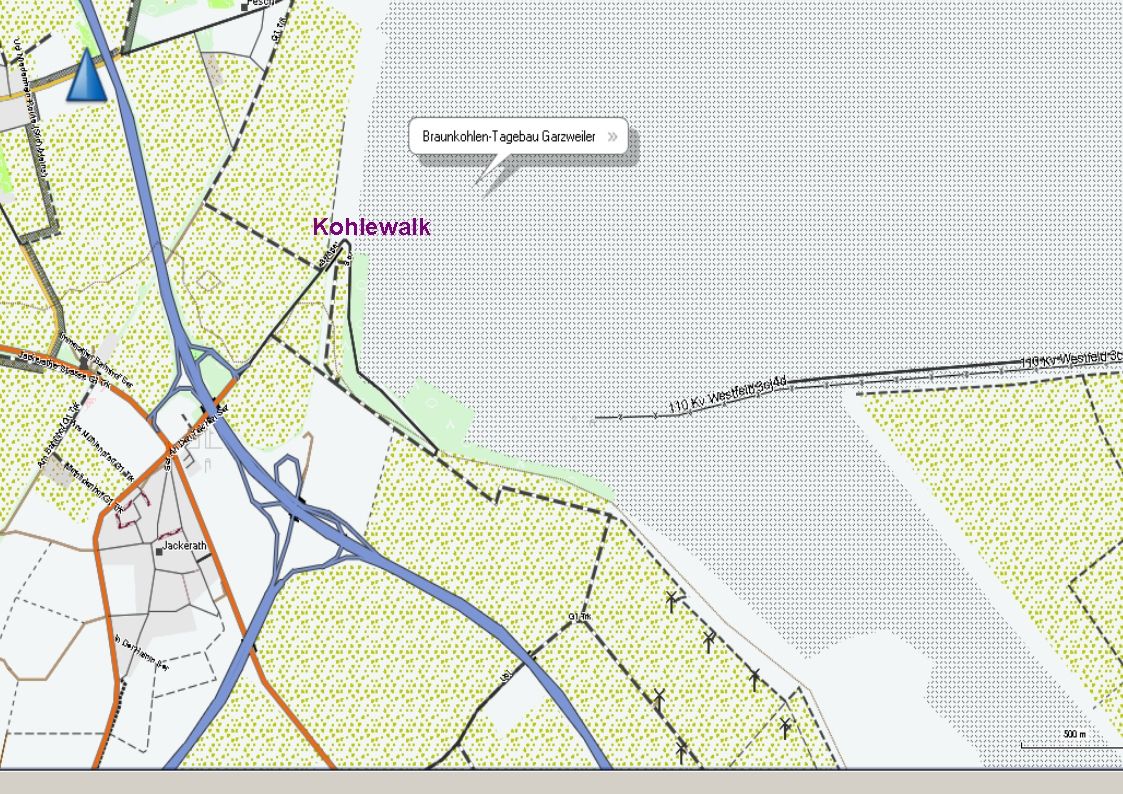The height and width of the screenshot is (794, 1123).
Task: Click the Jackerath town square marker
Action: pos(159,549)
